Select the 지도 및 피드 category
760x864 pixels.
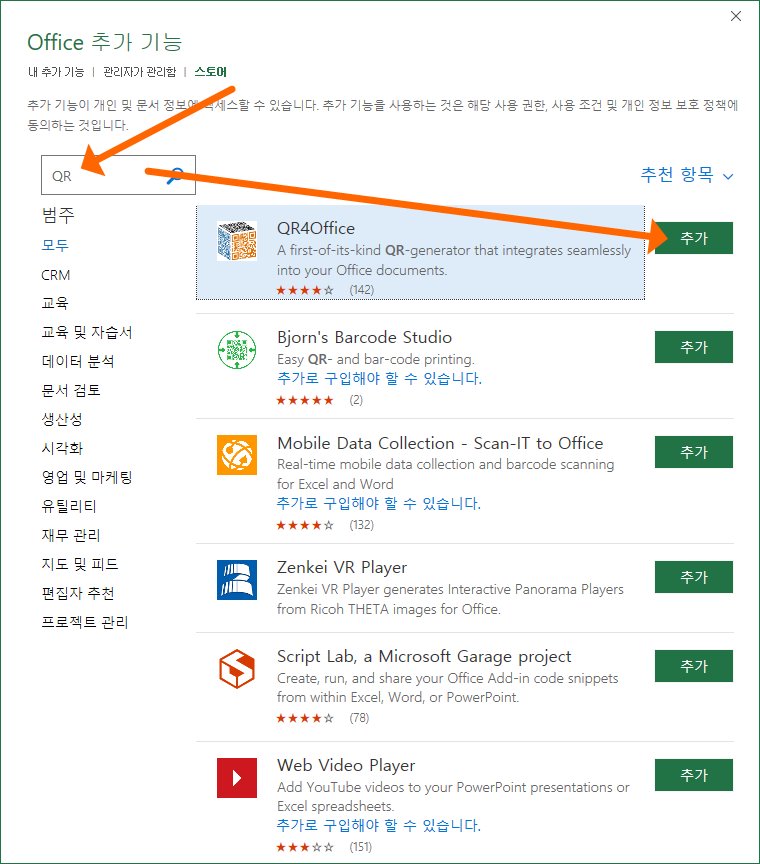click(80, 564)
